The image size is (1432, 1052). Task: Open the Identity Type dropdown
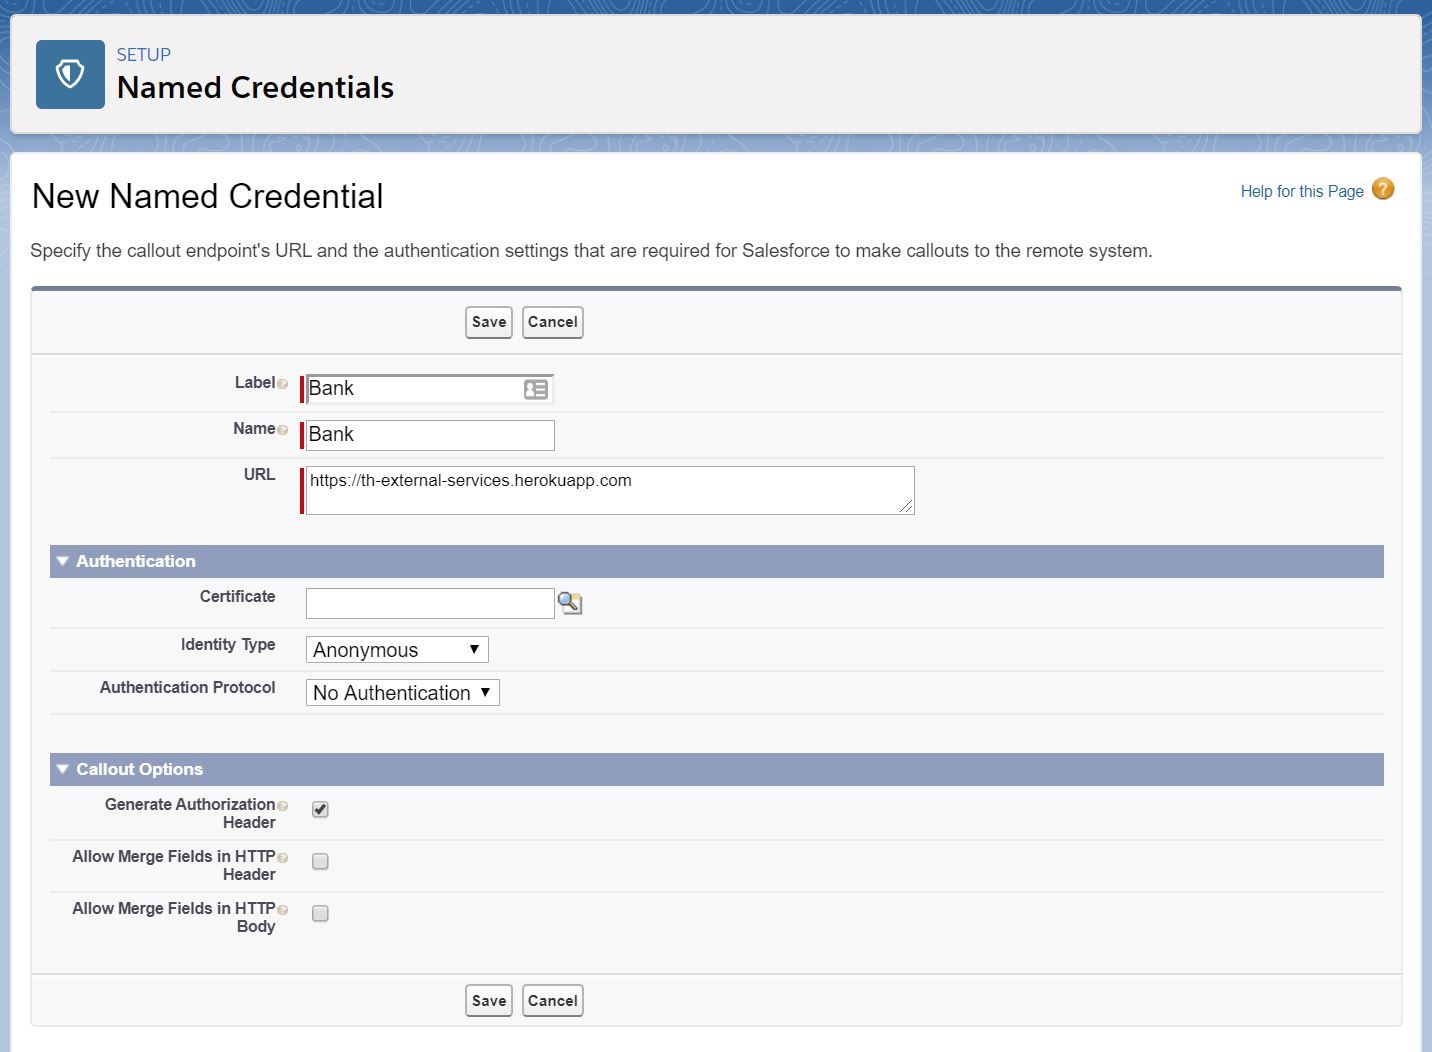pos(396,650)
